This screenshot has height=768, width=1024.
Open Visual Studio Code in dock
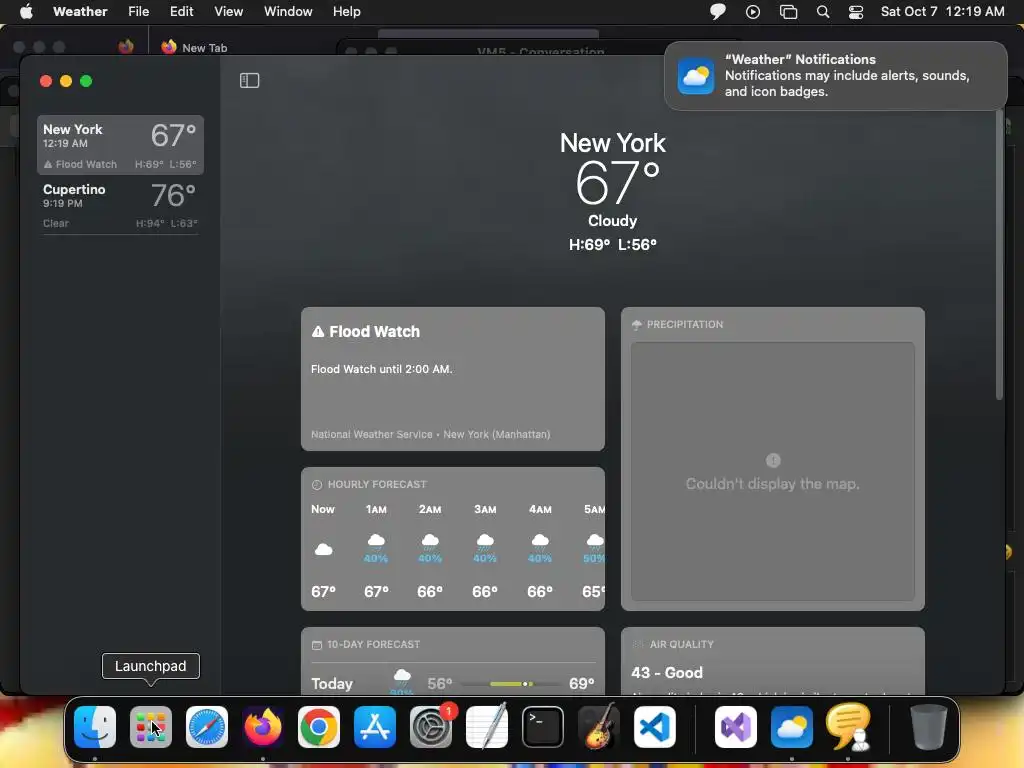pyautogui.click(x=655, y=727)
